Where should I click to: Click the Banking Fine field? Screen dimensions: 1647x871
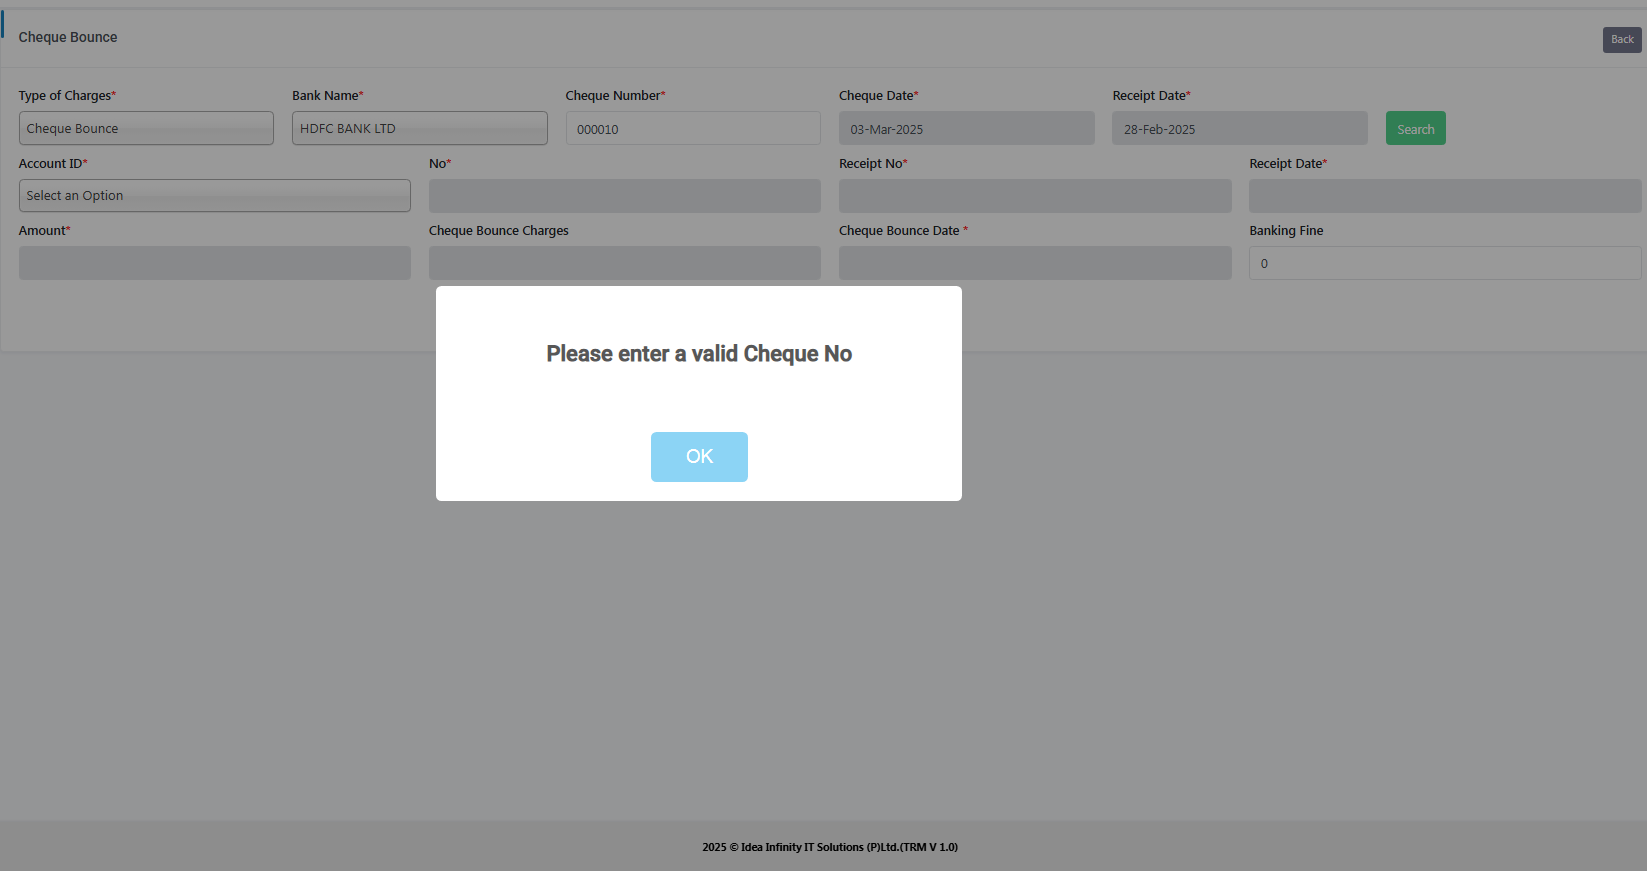pos(1445,263)
